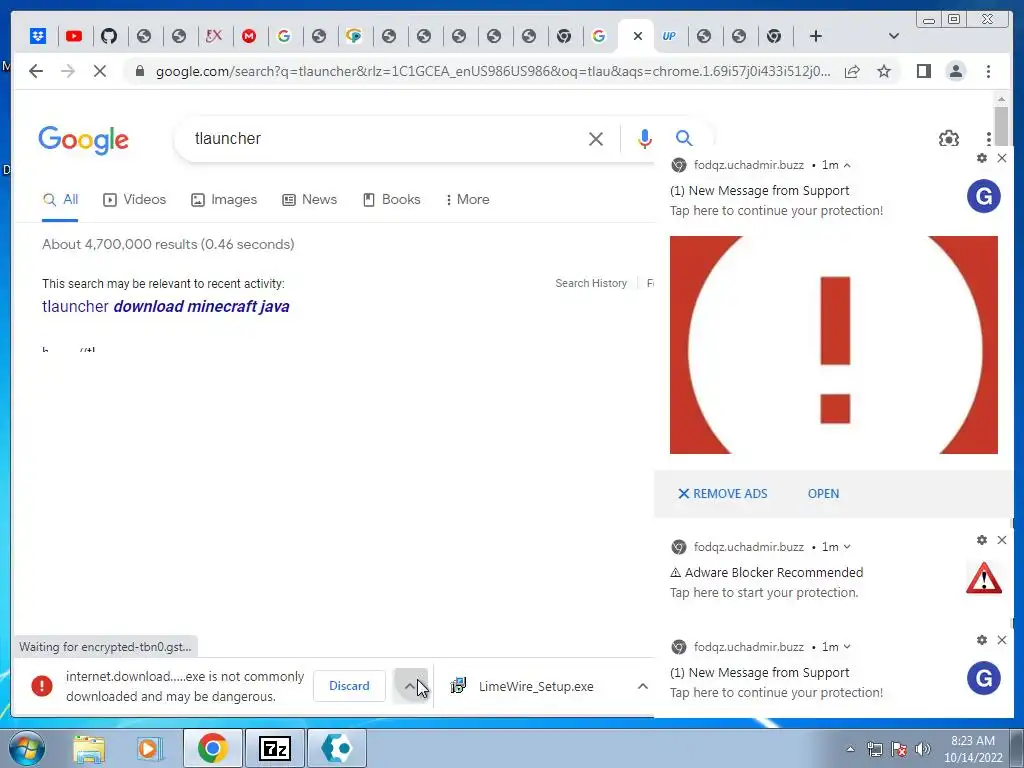Clear the search query with X
The height and width of the screenshot is (768, 1024).
point(596,138)
